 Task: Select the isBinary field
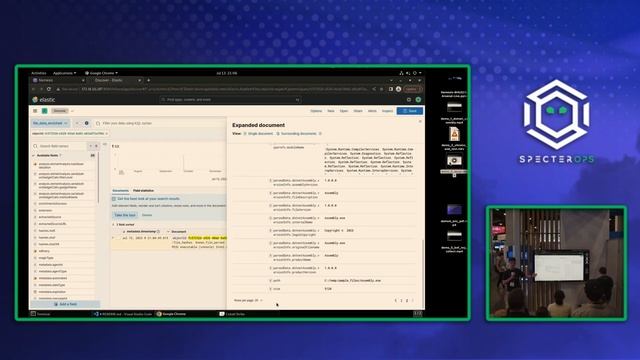coord(44,251)
